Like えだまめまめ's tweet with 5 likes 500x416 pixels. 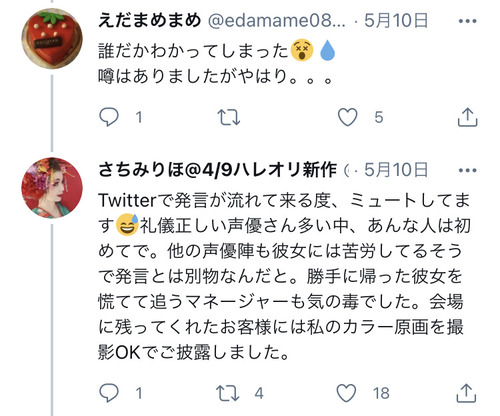click(x=347, y=117)
